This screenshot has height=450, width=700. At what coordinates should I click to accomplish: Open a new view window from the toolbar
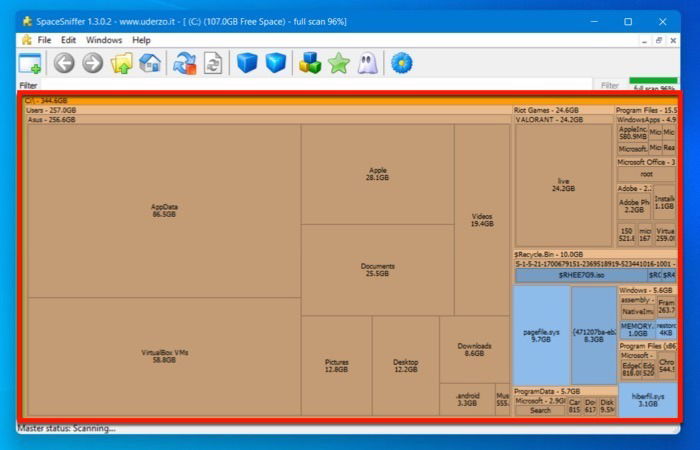coord(30,63)
